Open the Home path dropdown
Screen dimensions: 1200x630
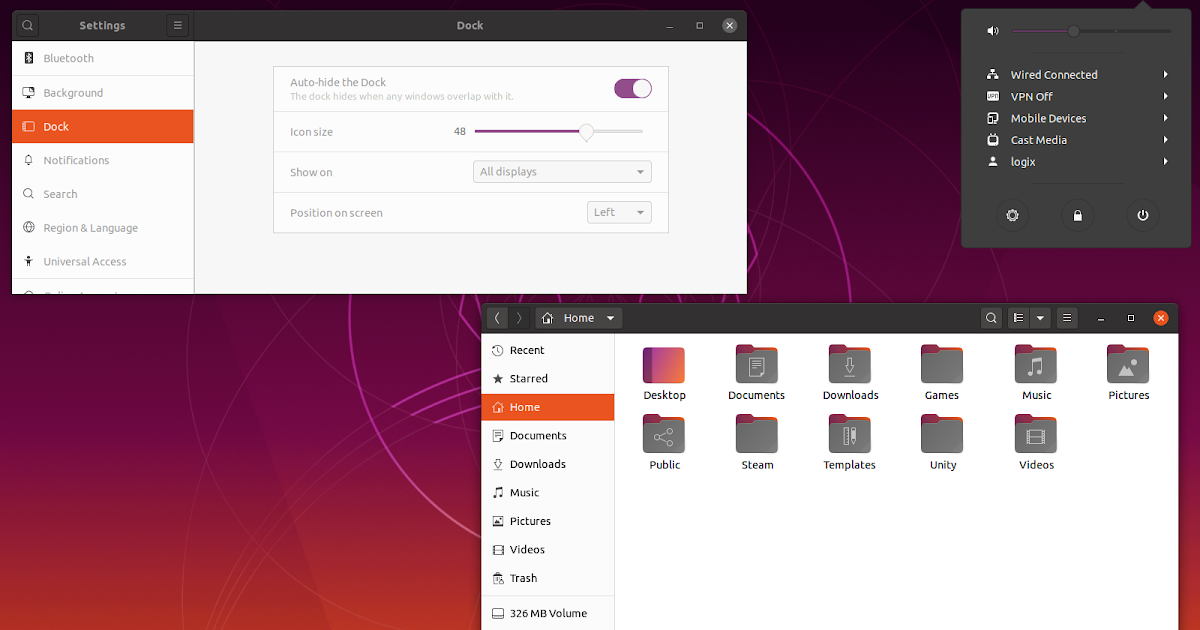579,318
